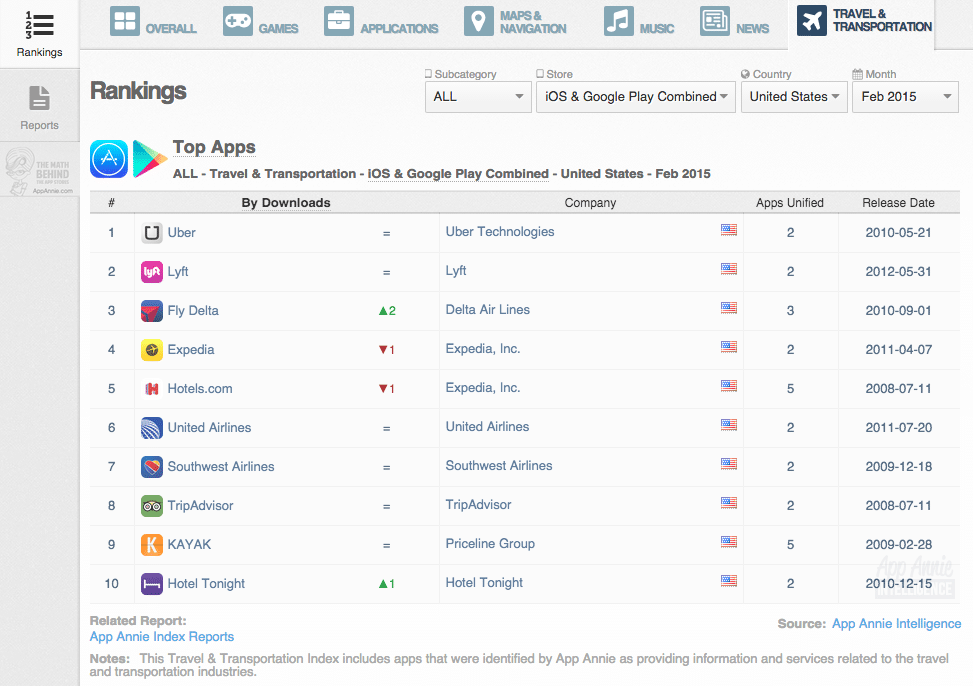Open Priceline Group company link
Viewport: 973px width, 686px height.
pos(490,544)
